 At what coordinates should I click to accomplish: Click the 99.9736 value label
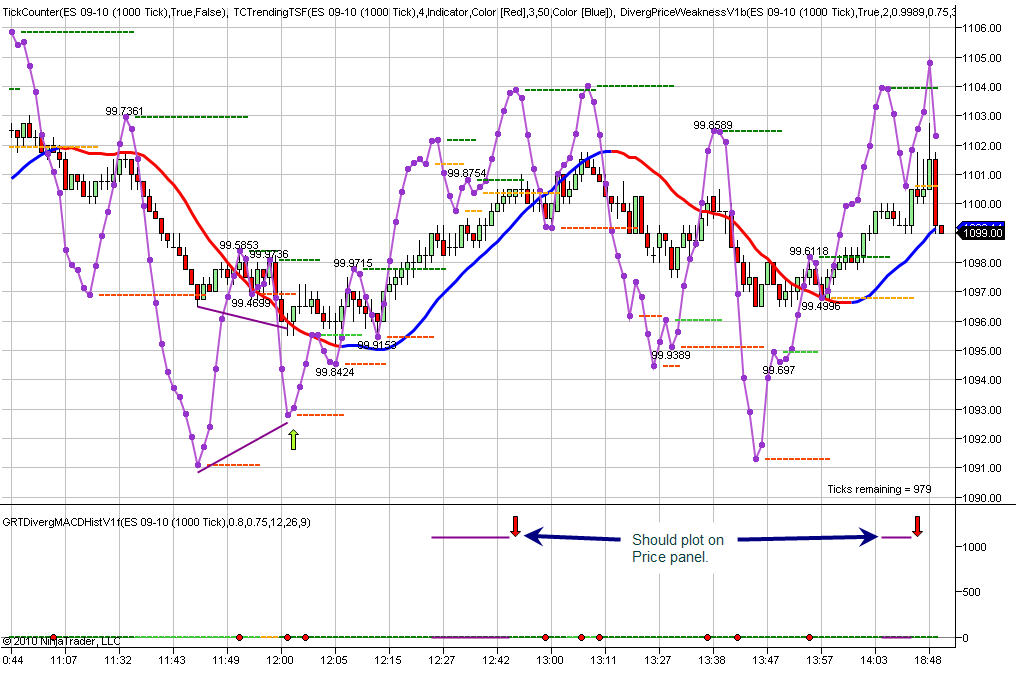269,255
